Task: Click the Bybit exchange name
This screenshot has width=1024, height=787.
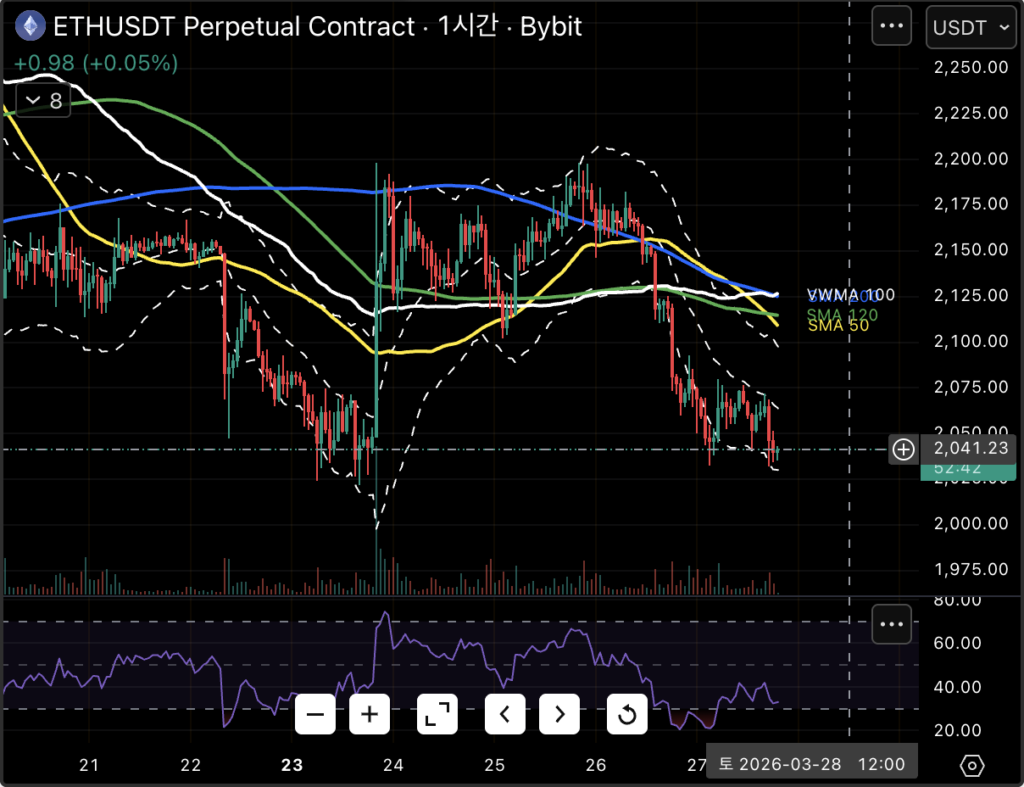Action: (x=551, y=26)
